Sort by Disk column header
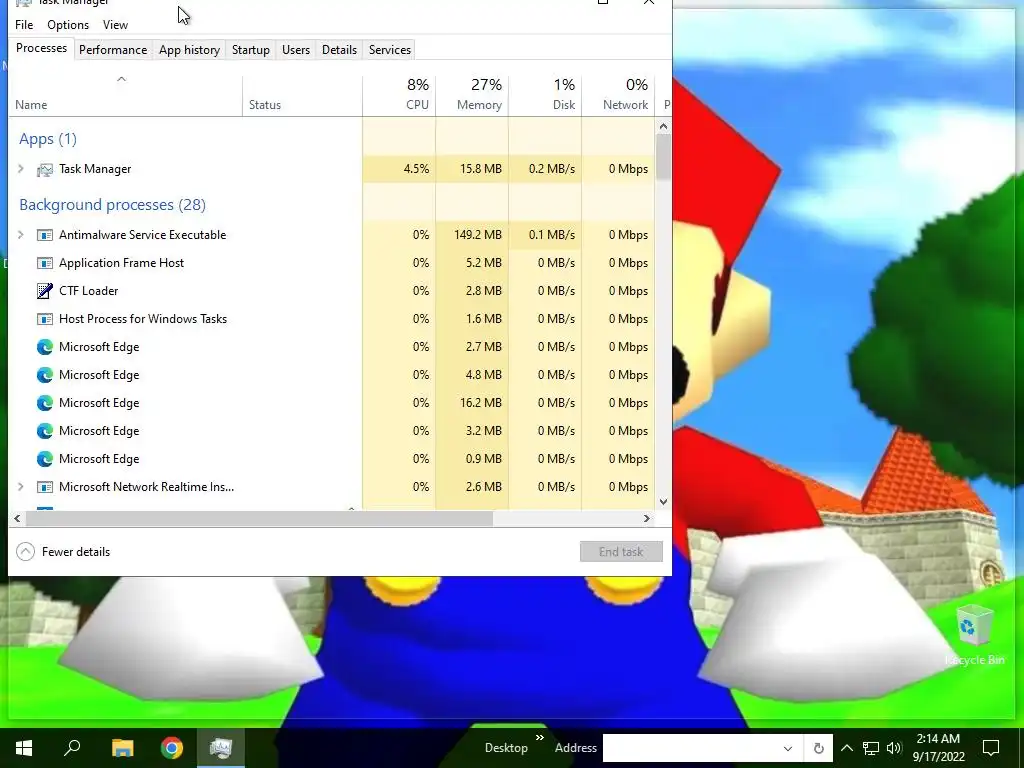The width and height of the screenshot is (1024, 768). (x=545, y=96)
